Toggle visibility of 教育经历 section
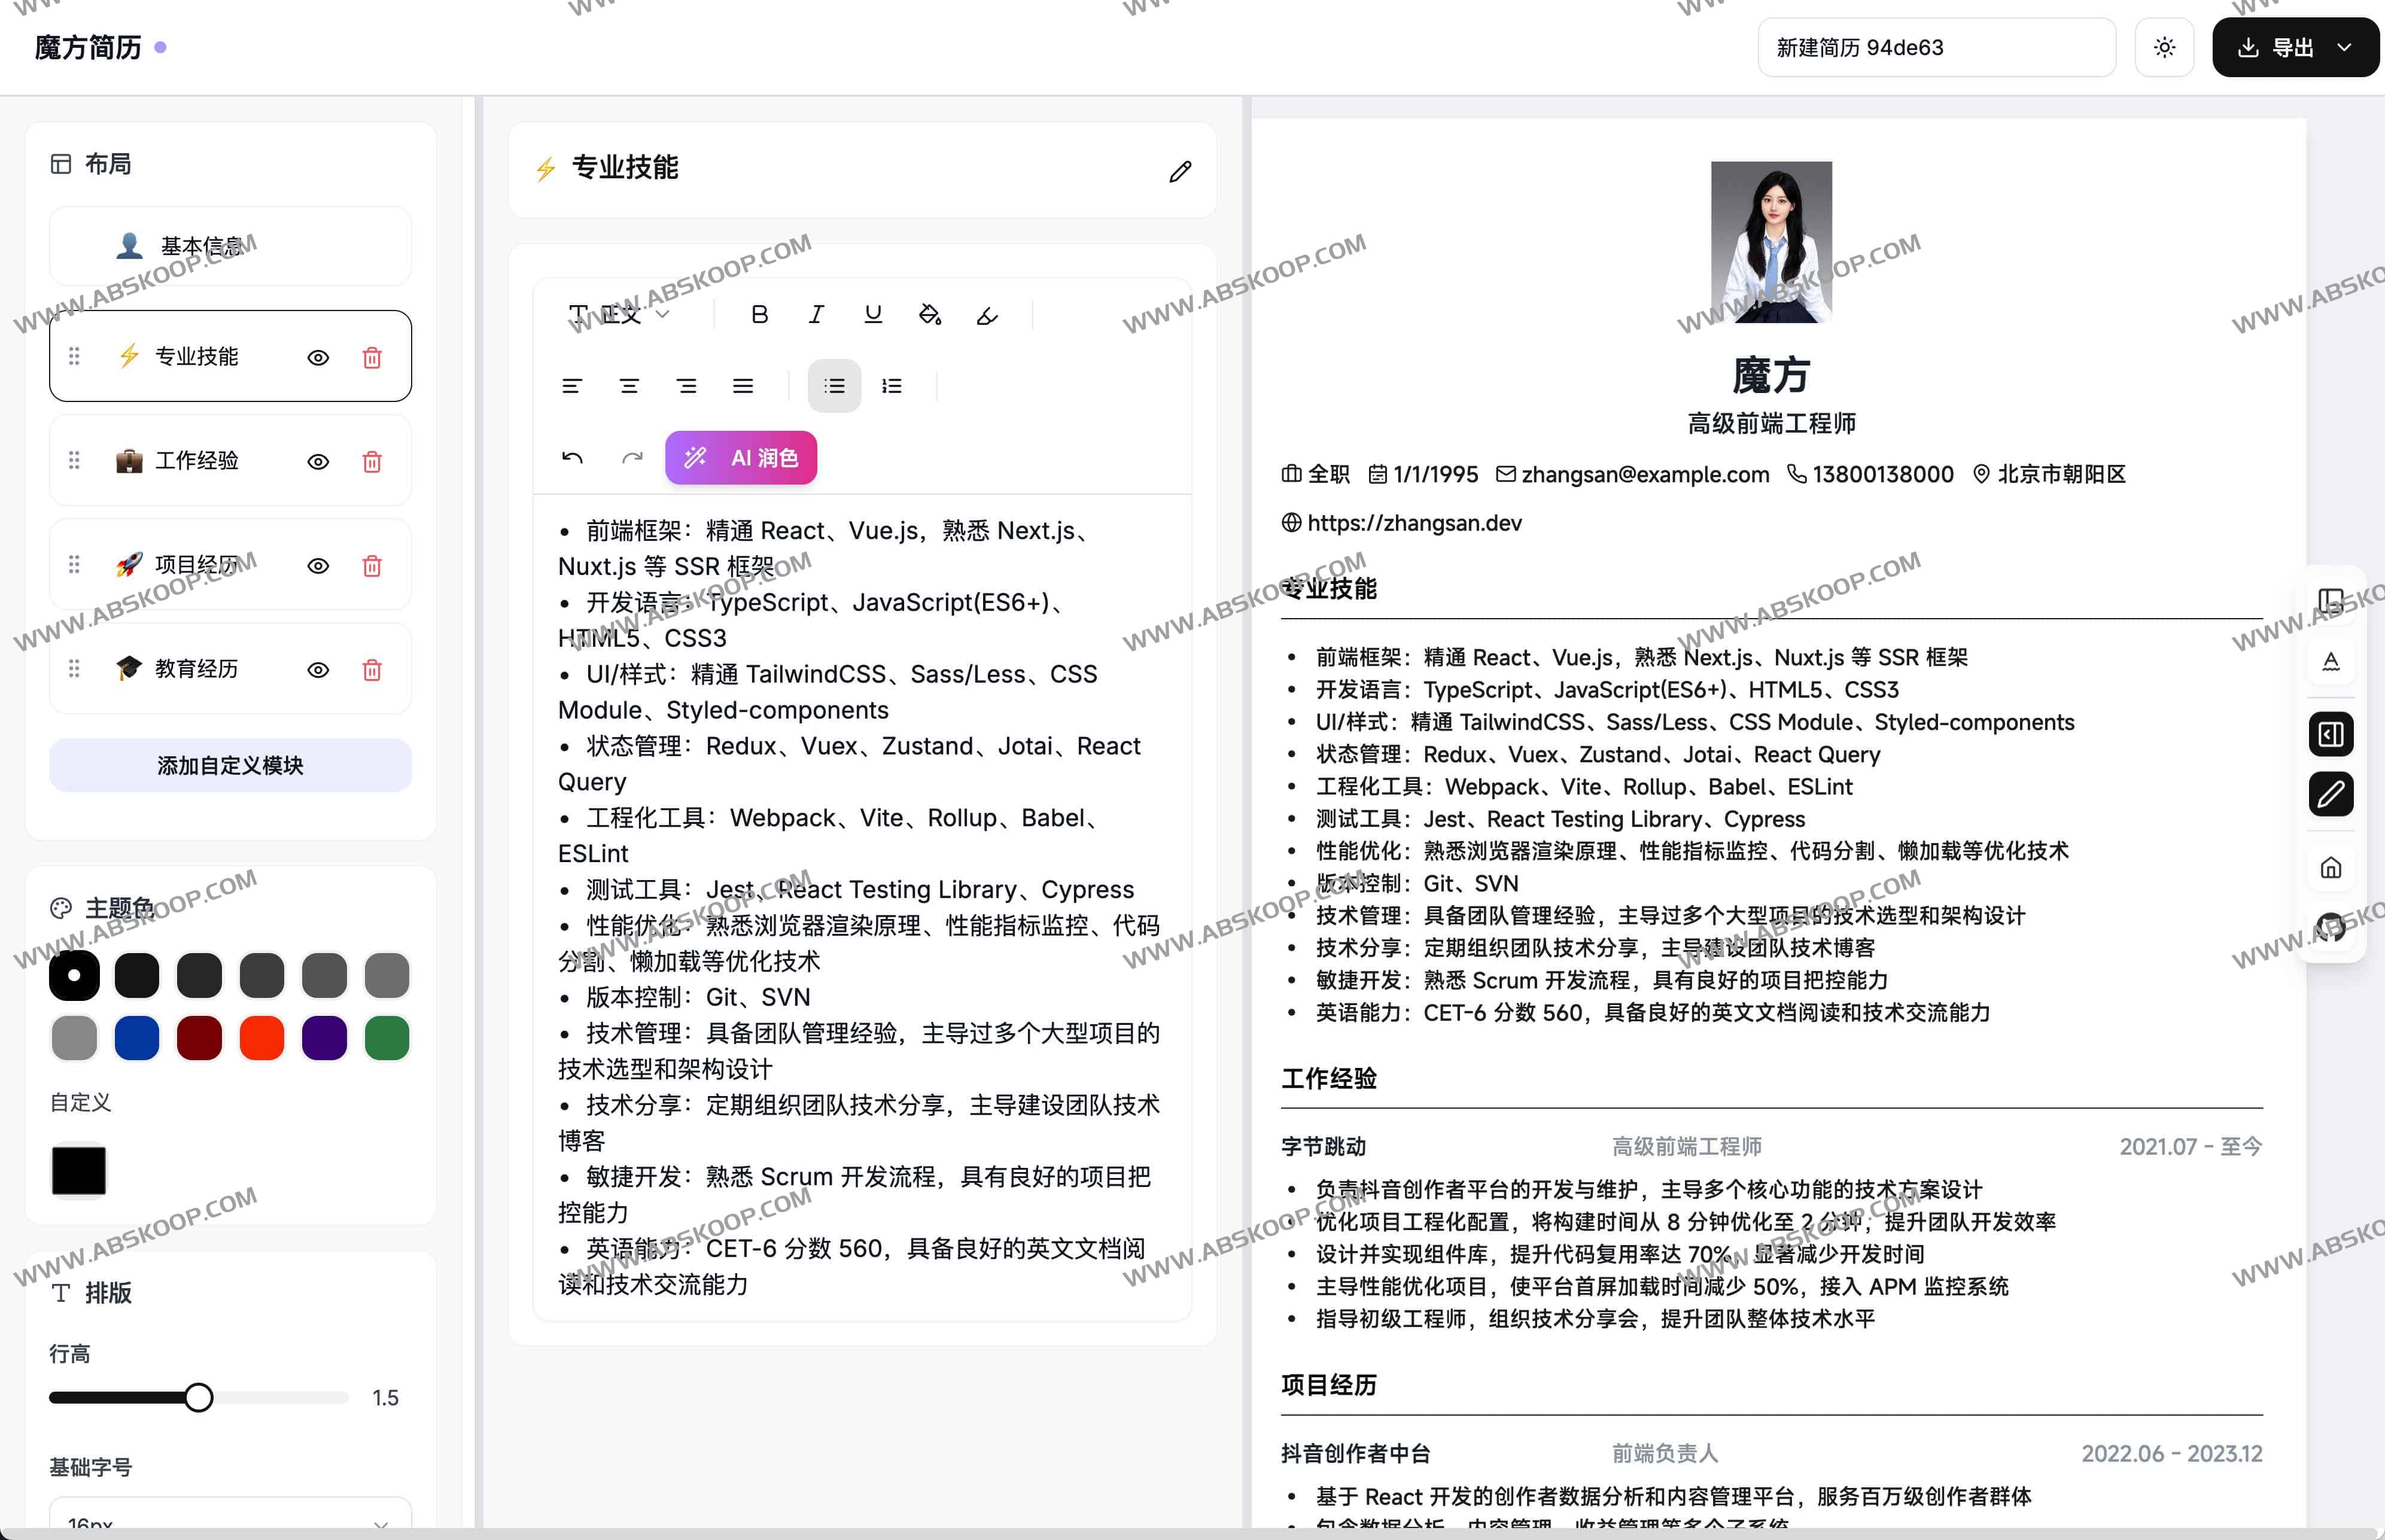Viewport: 2385px width, 1540px height. (318, 670)
